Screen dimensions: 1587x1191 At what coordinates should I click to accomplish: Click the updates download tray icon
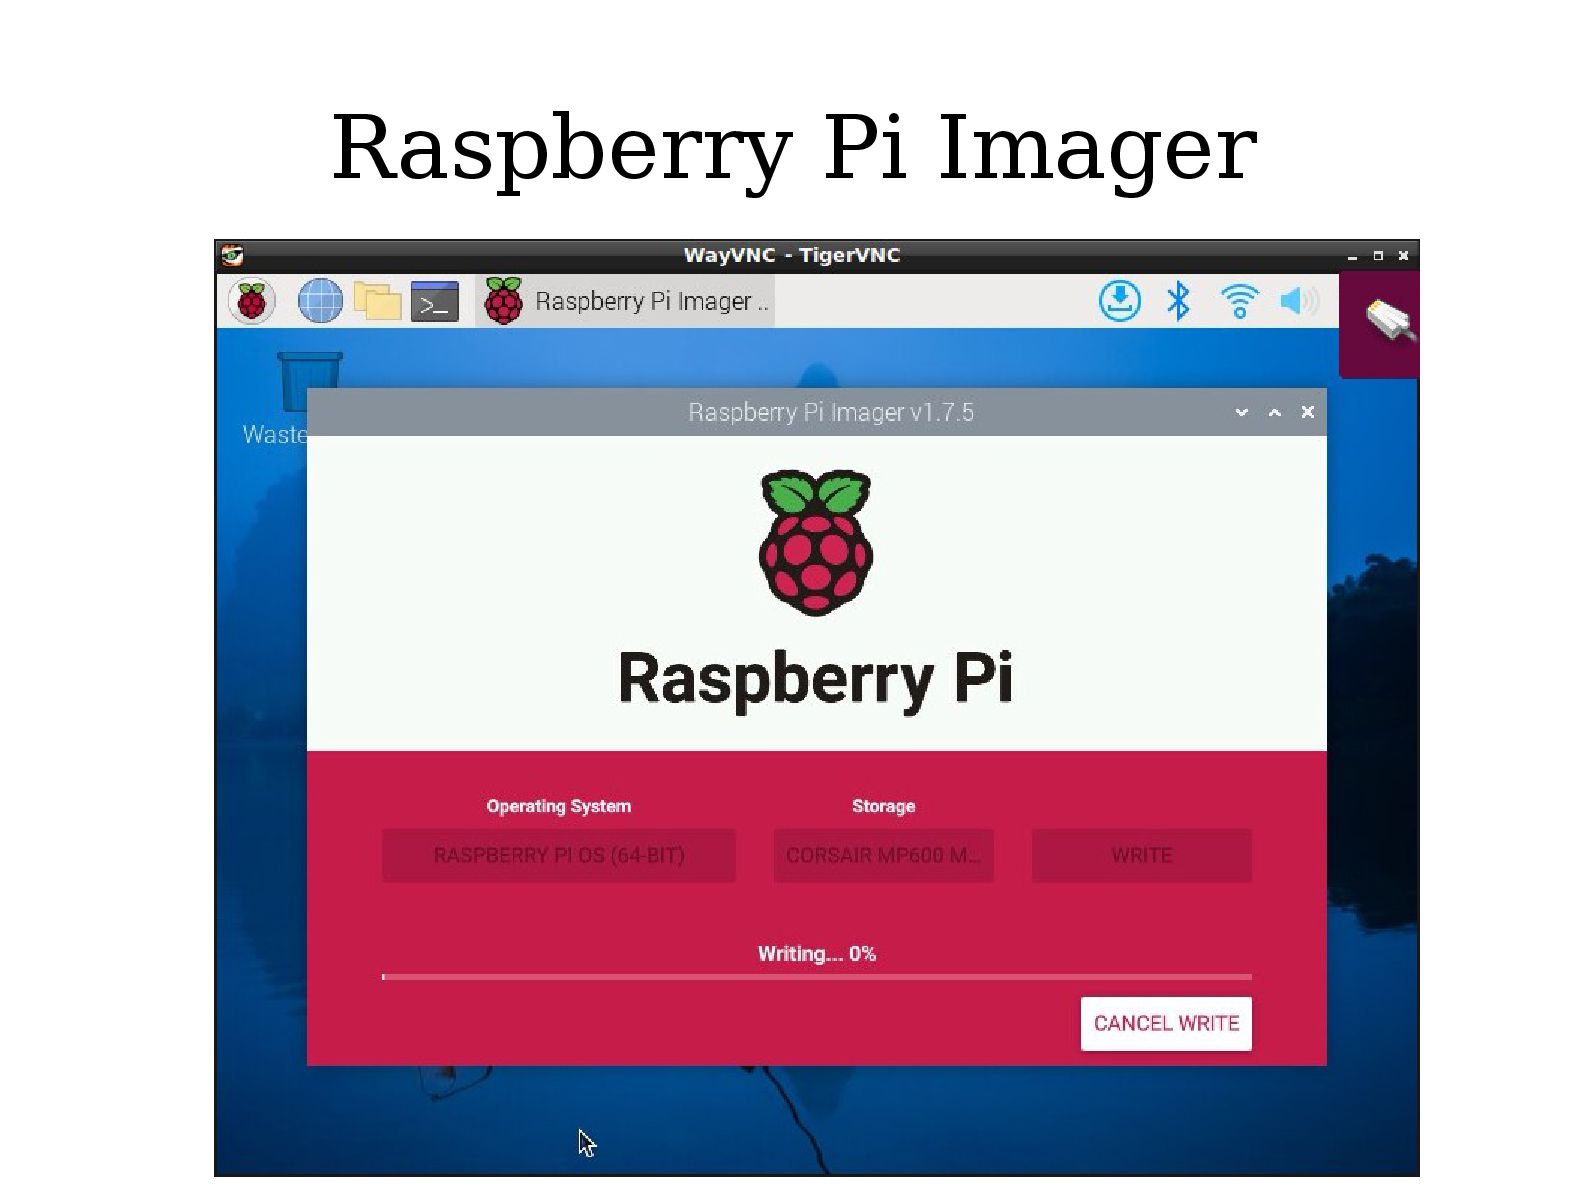[x=1120, y=300]
